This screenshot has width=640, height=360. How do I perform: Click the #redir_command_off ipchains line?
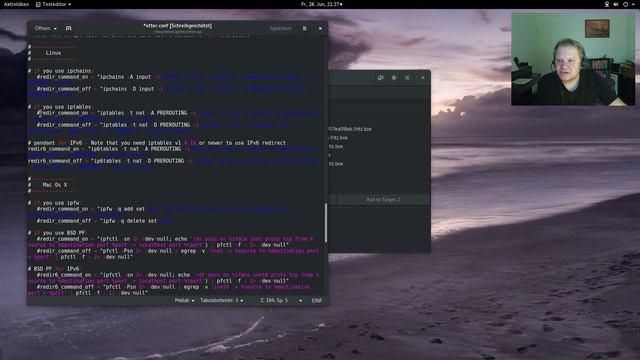(x=176, y=89)
